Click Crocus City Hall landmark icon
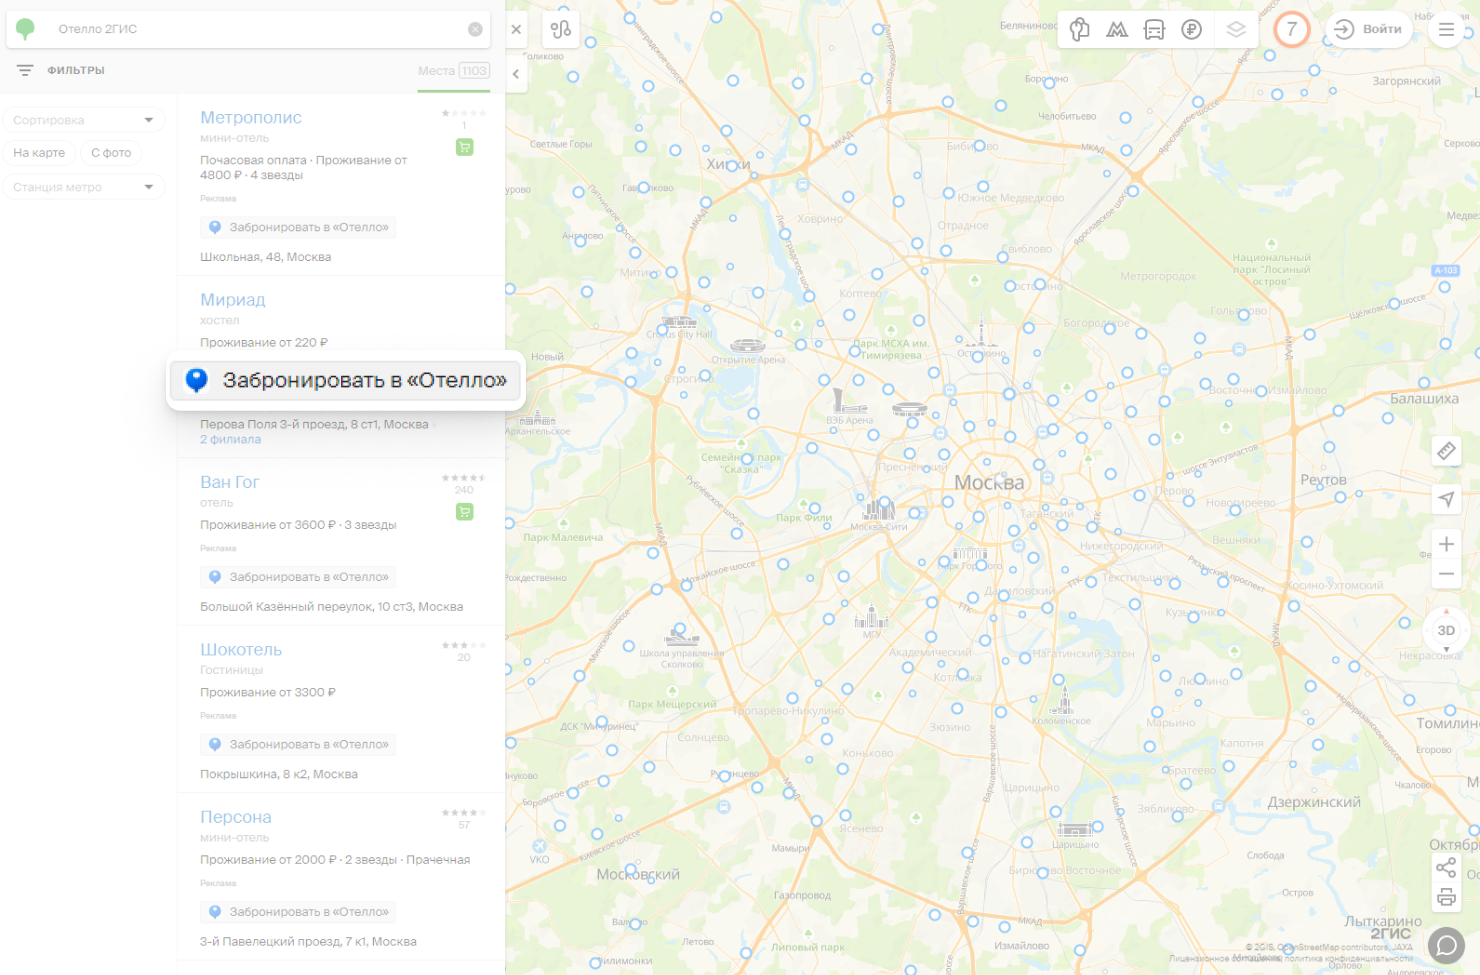 (678, 322)
